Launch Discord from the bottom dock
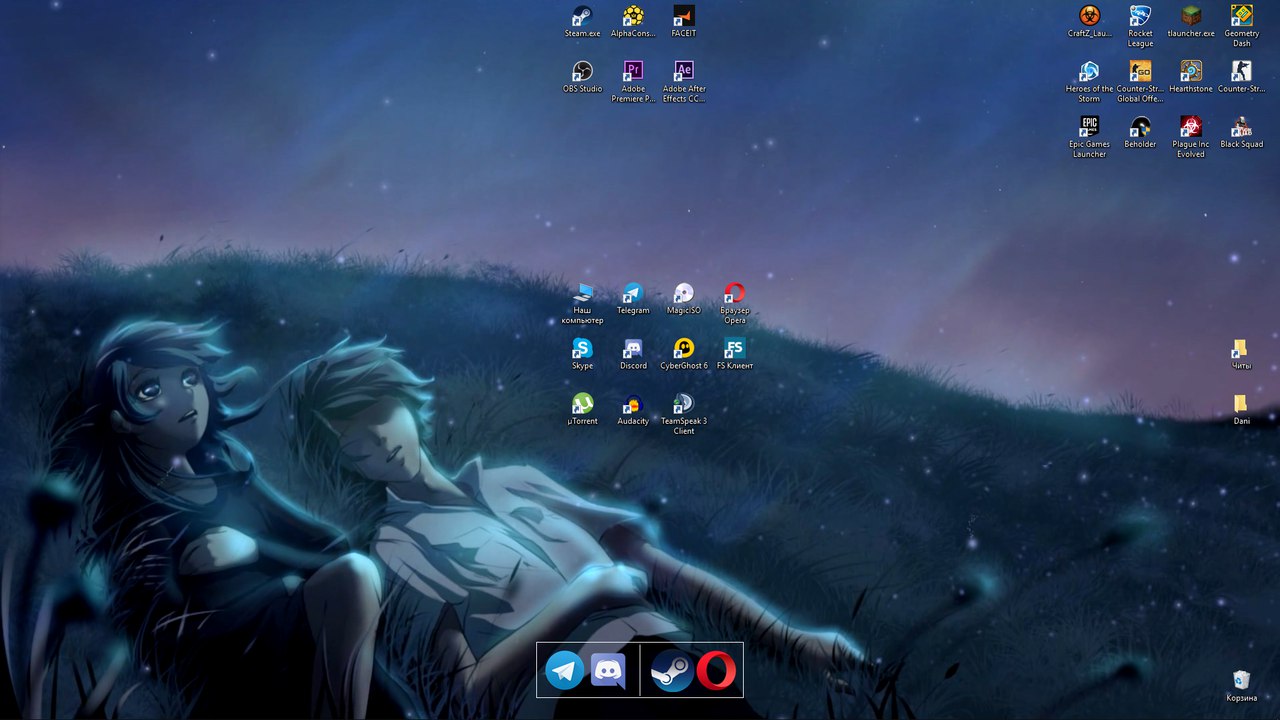The width and height of the screenshot is (1280, 720). pos(608,670)
